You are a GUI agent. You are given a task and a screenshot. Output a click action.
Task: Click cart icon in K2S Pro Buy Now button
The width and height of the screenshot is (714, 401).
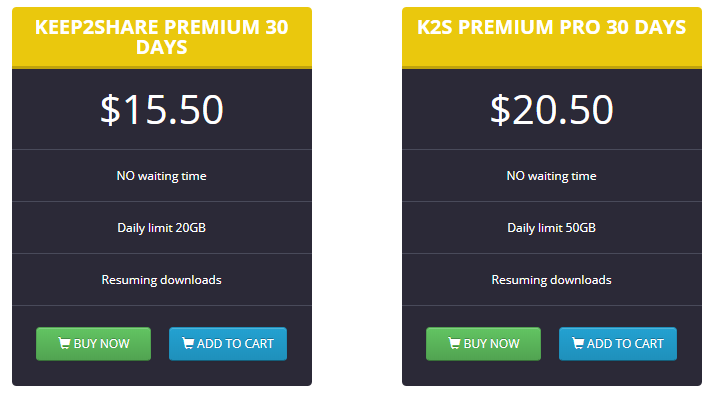pyautogui.click(x=454, y=343)
